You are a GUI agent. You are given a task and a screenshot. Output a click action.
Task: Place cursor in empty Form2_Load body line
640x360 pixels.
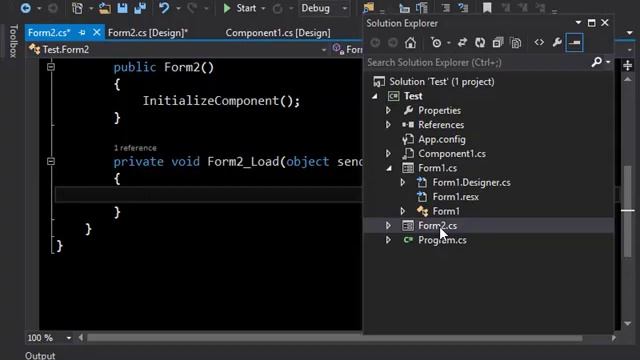[x=208, y=194]
